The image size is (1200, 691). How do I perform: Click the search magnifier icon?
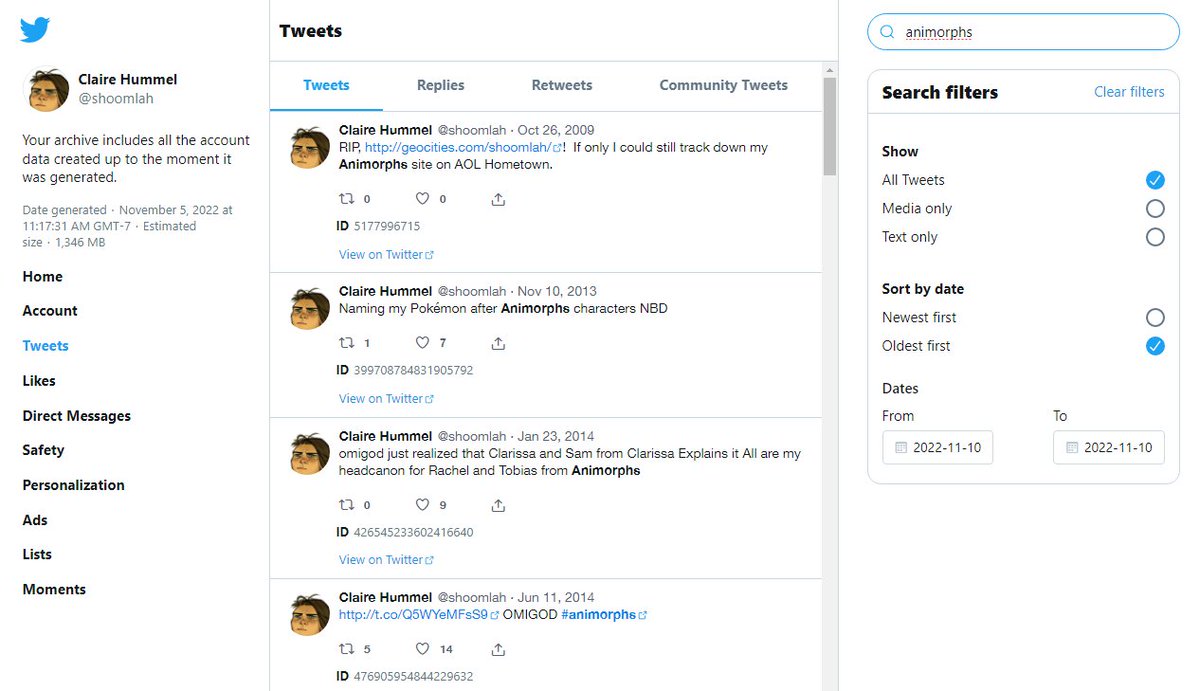(886, 32)
